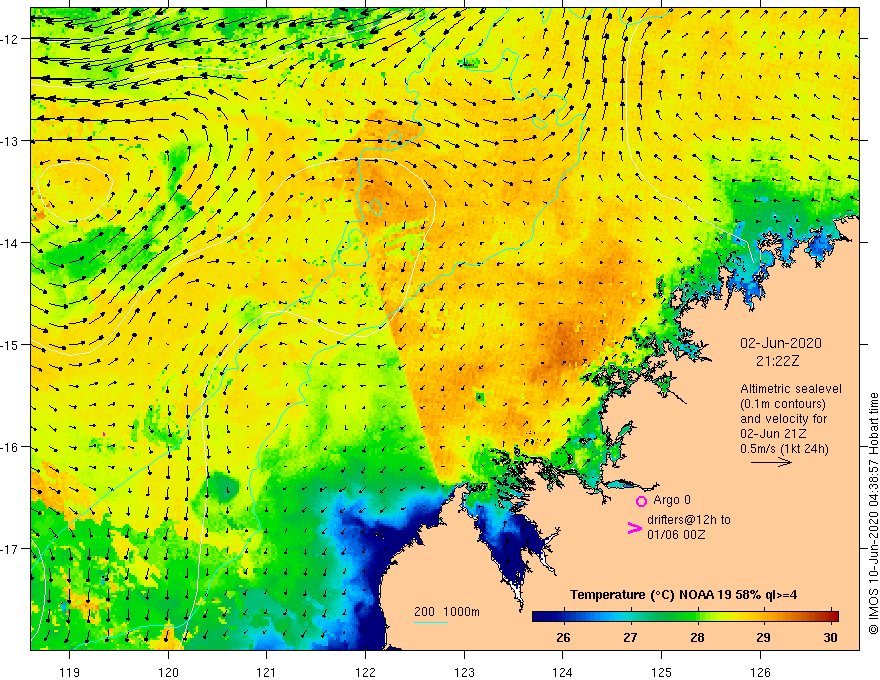Click the IMOS copyright timestamp text

[x=873, y=513]
